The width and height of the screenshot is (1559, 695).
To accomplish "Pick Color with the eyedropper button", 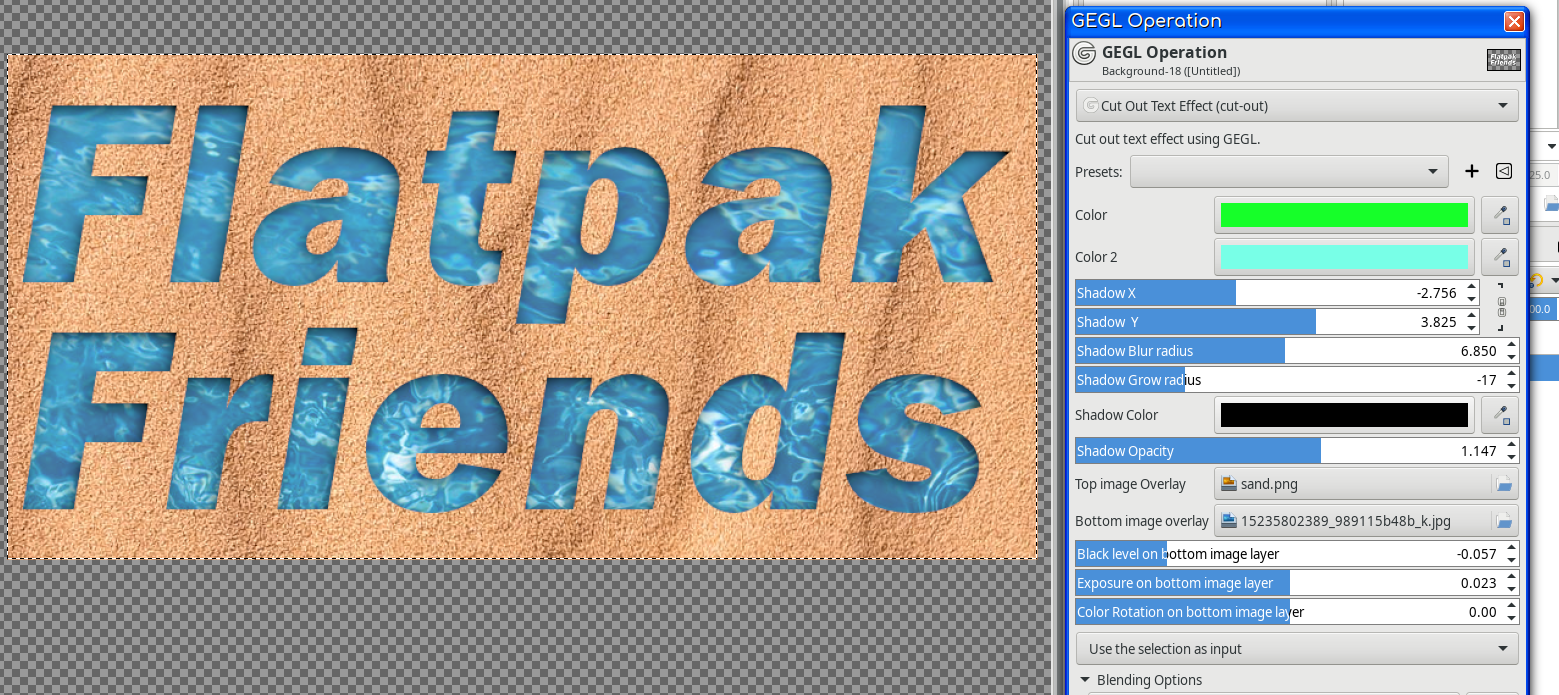I will (x=1501, y=215).
